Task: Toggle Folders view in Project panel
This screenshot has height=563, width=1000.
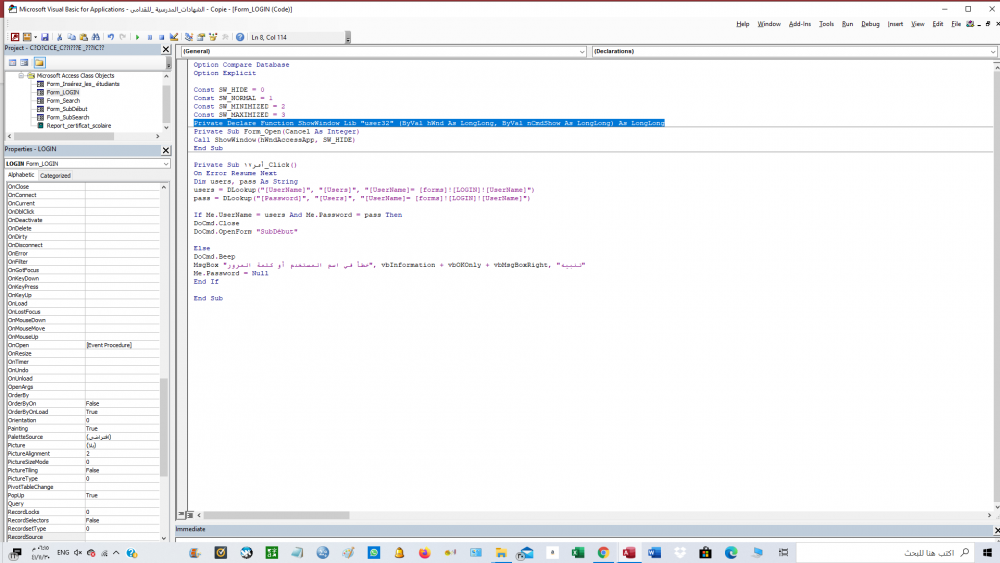Action: 40,62
